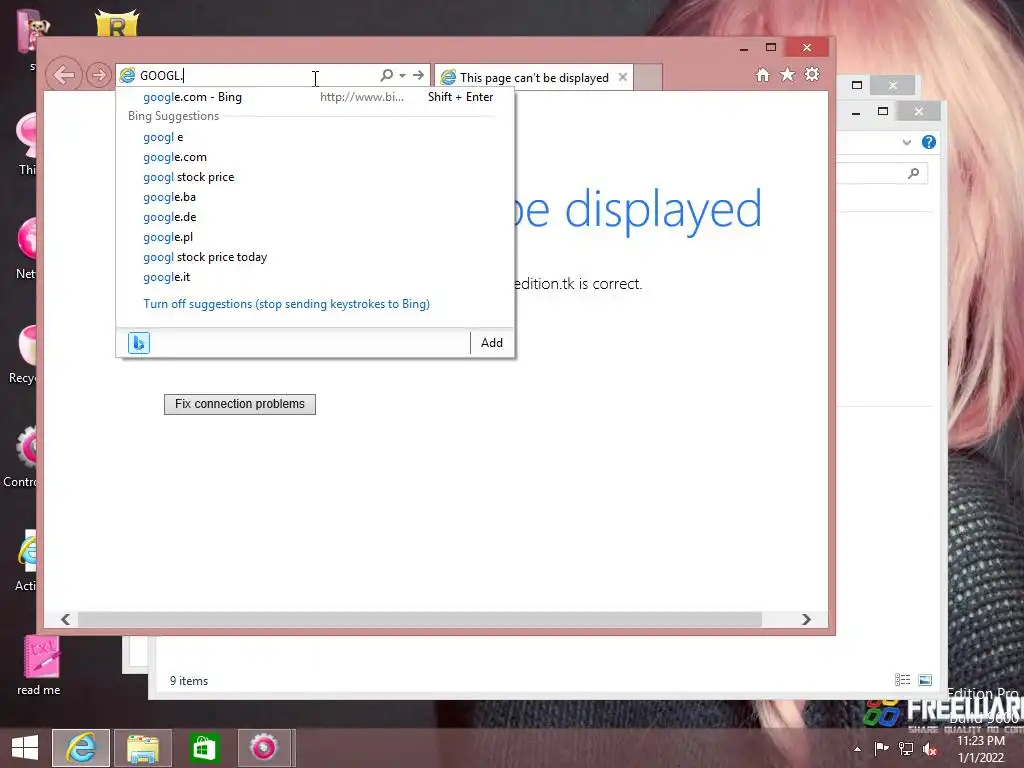Open the Tools gear icon
1024x768 pixels.
tap(812, 74)
